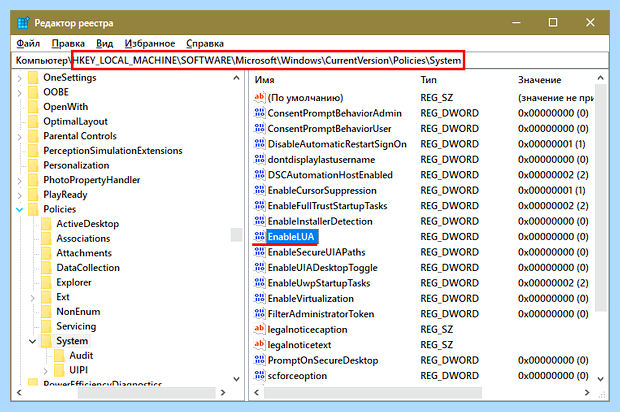Click the string icon of legalnoticetext
The image size is (620, 412).
click(259, 344)
